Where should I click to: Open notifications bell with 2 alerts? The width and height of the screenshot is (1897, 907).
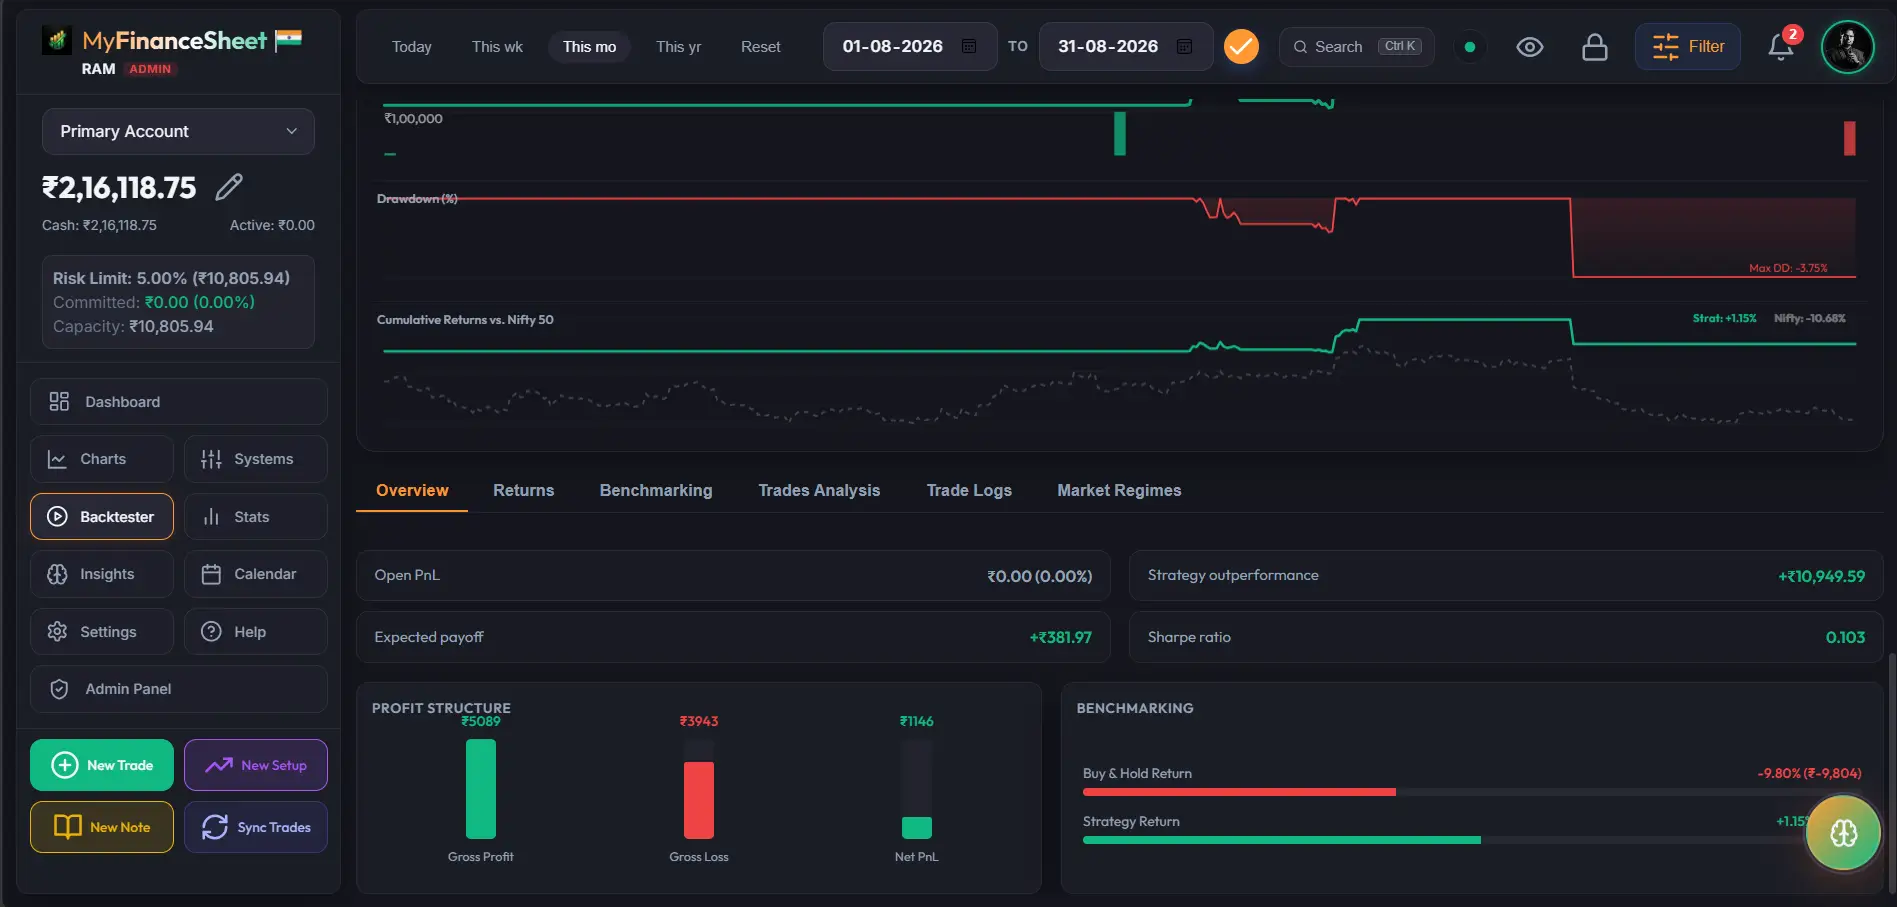(x=1781, y=46)
